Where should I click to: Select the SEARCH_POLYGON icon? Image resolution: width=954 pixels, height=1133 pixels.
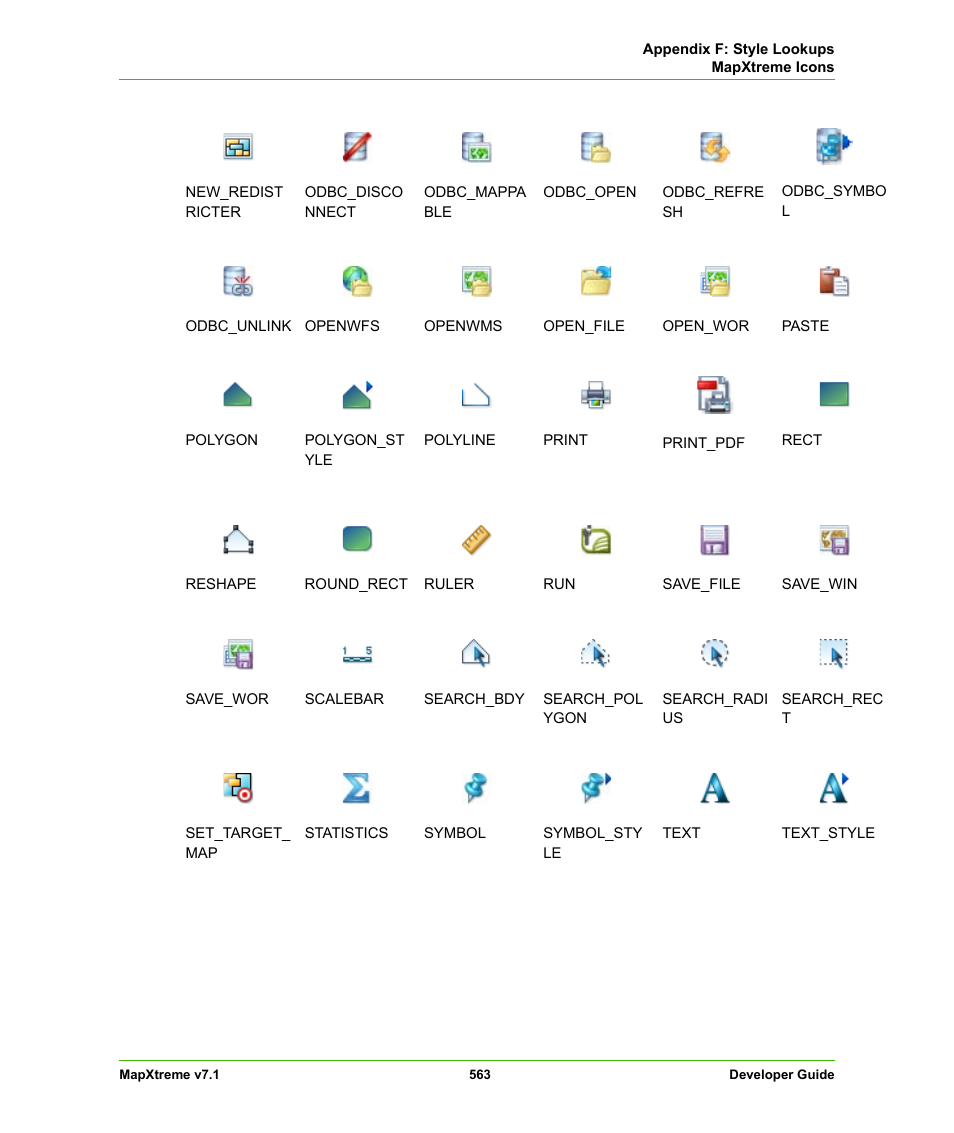coord(596,653)
